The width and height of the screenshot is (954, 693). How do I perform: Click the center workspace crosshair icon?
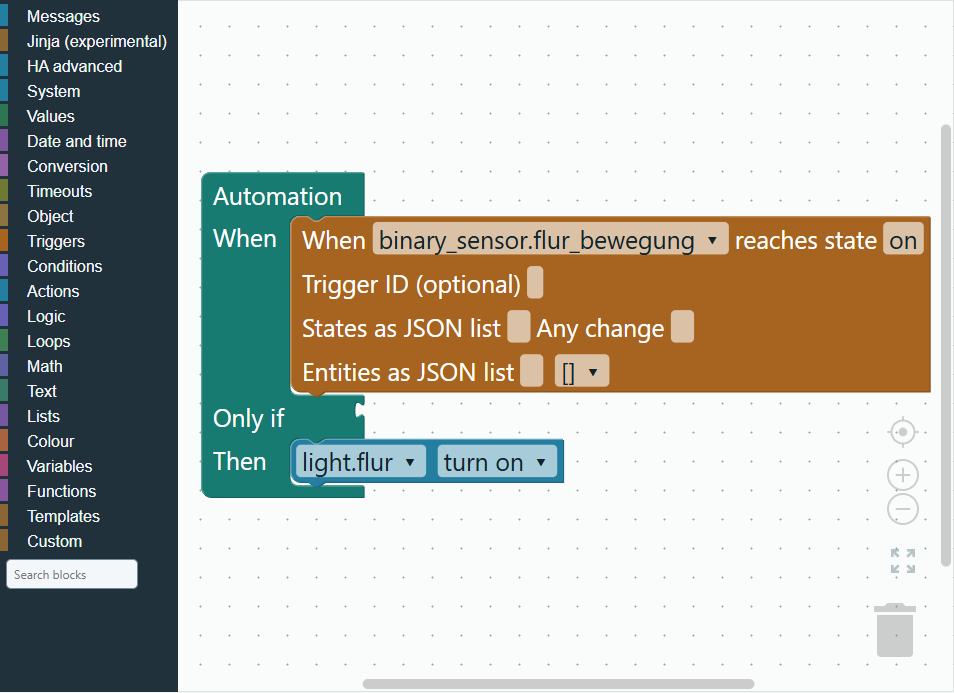point(903,433)
